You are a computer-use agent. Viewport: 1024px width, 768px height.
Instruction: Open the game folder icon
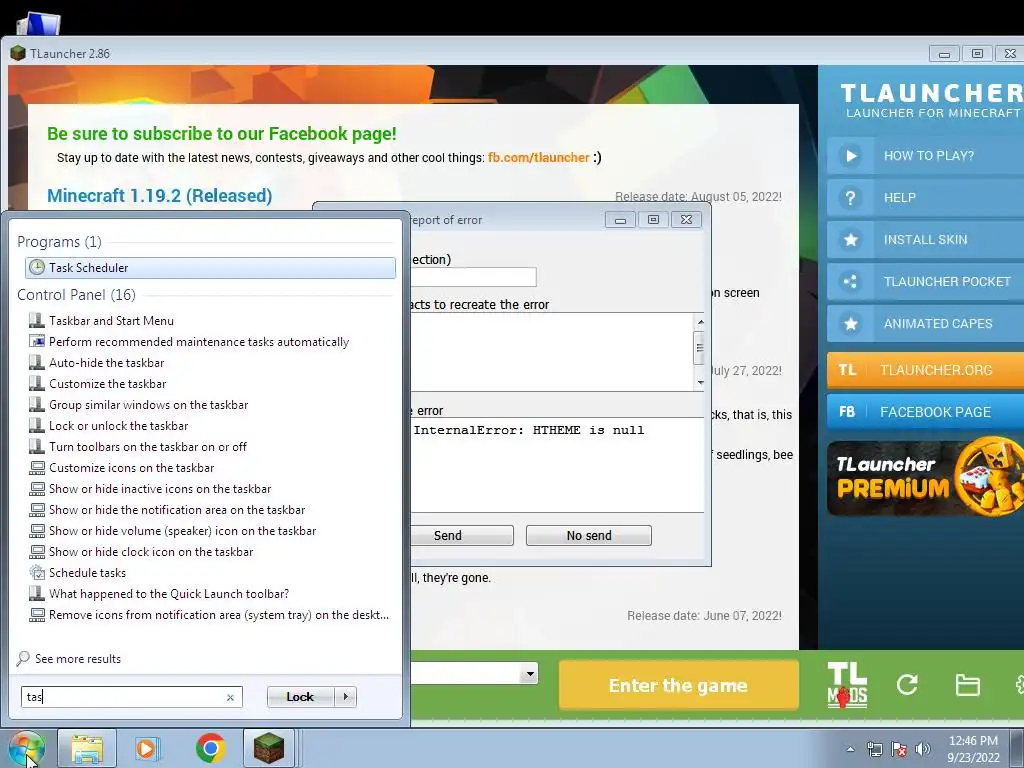967,685
